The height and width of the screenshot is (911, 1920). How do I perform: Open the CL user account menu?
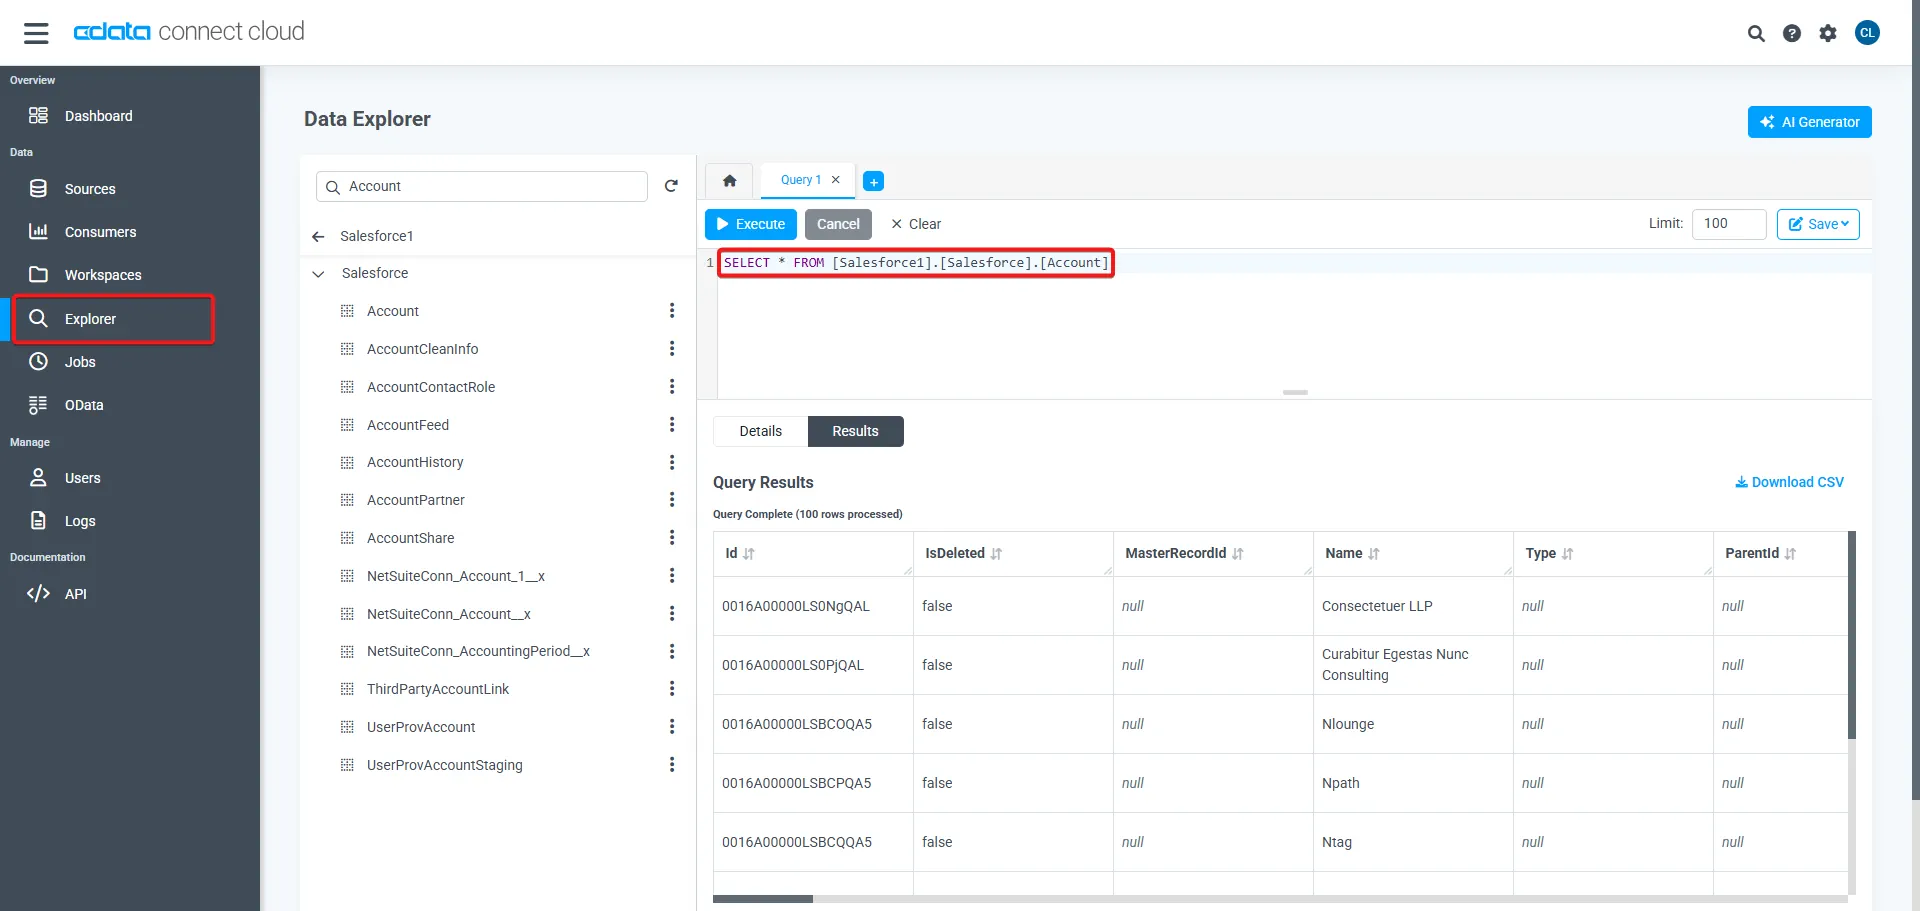1866,33
